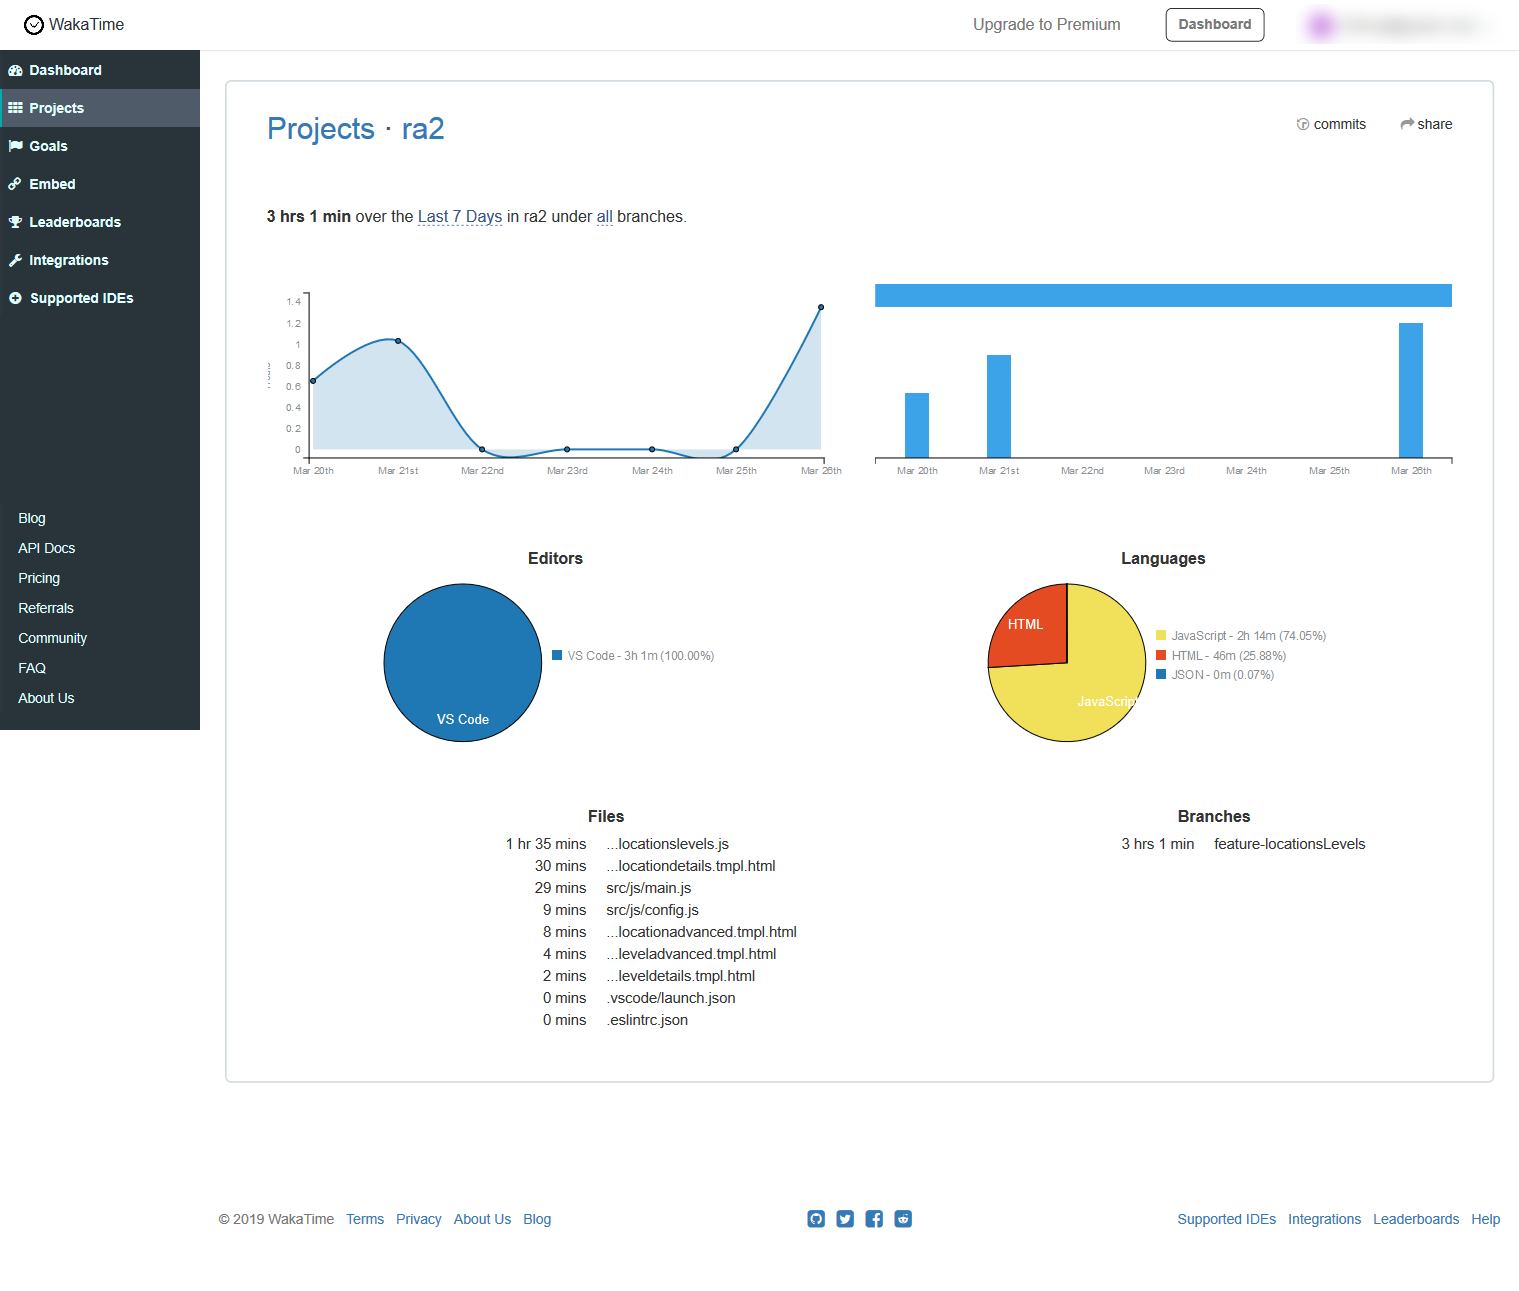Open the GitHub footer icon

point(816,1218)
